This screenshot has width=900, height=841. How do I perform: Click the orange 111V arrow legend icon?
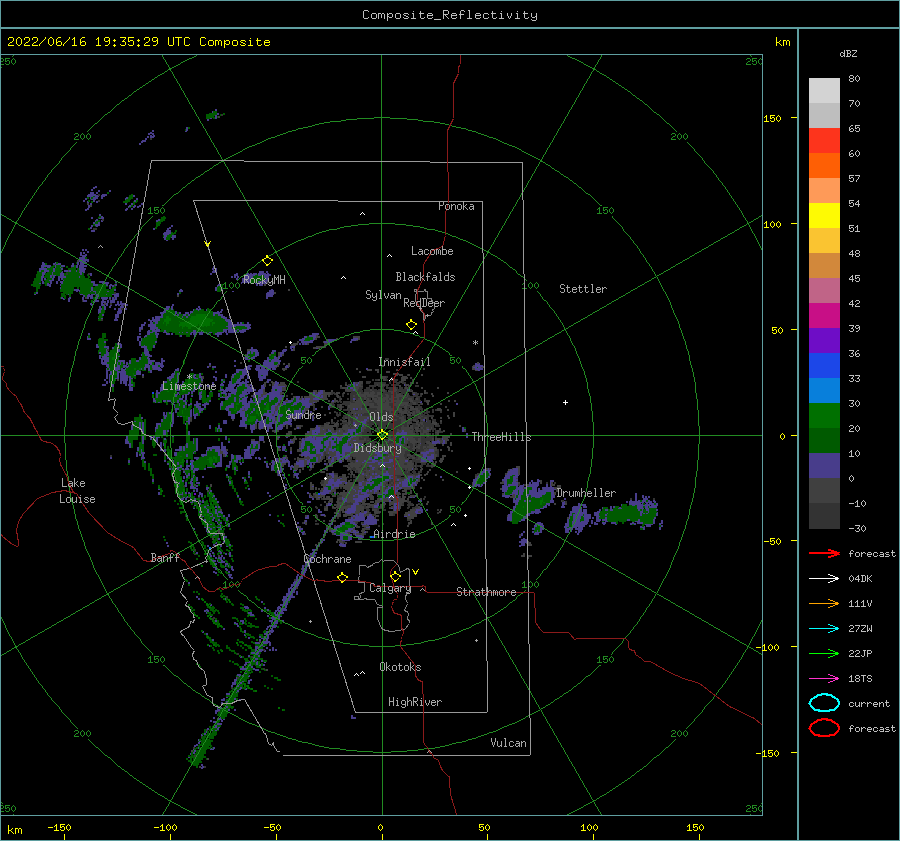824,603
